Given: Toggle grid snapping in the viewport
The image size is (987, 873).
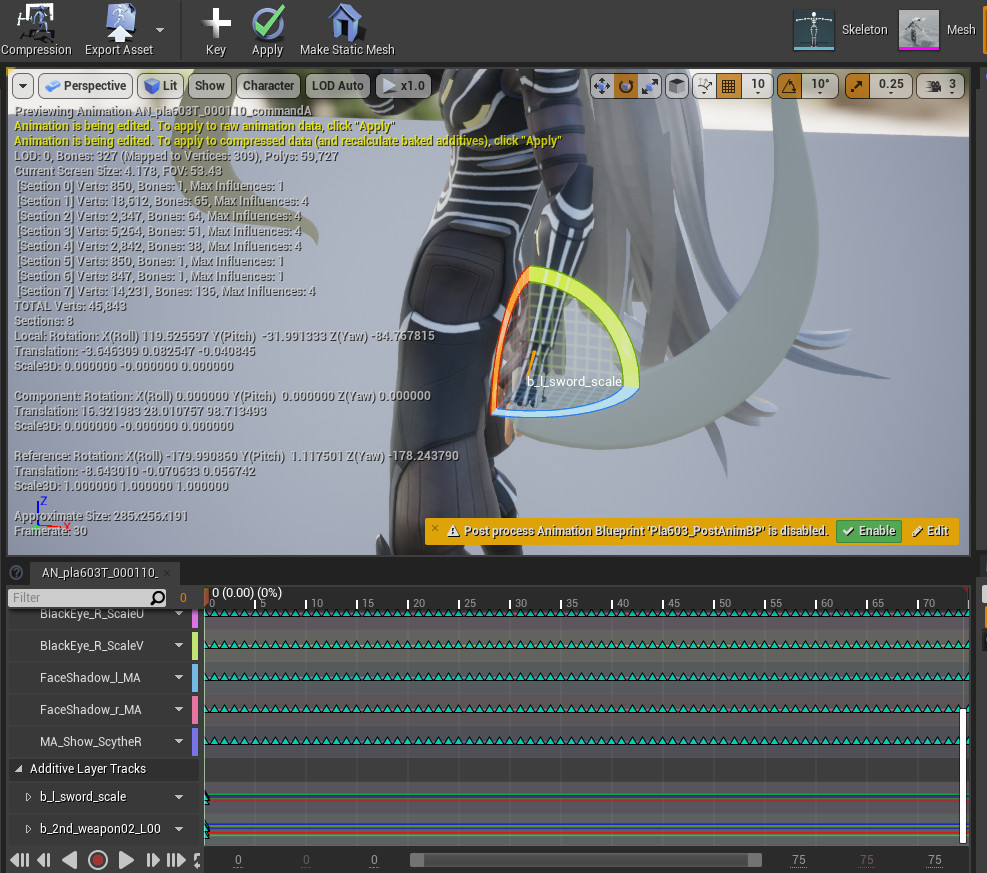Looking at the screenshot, I should coord(729,88).
